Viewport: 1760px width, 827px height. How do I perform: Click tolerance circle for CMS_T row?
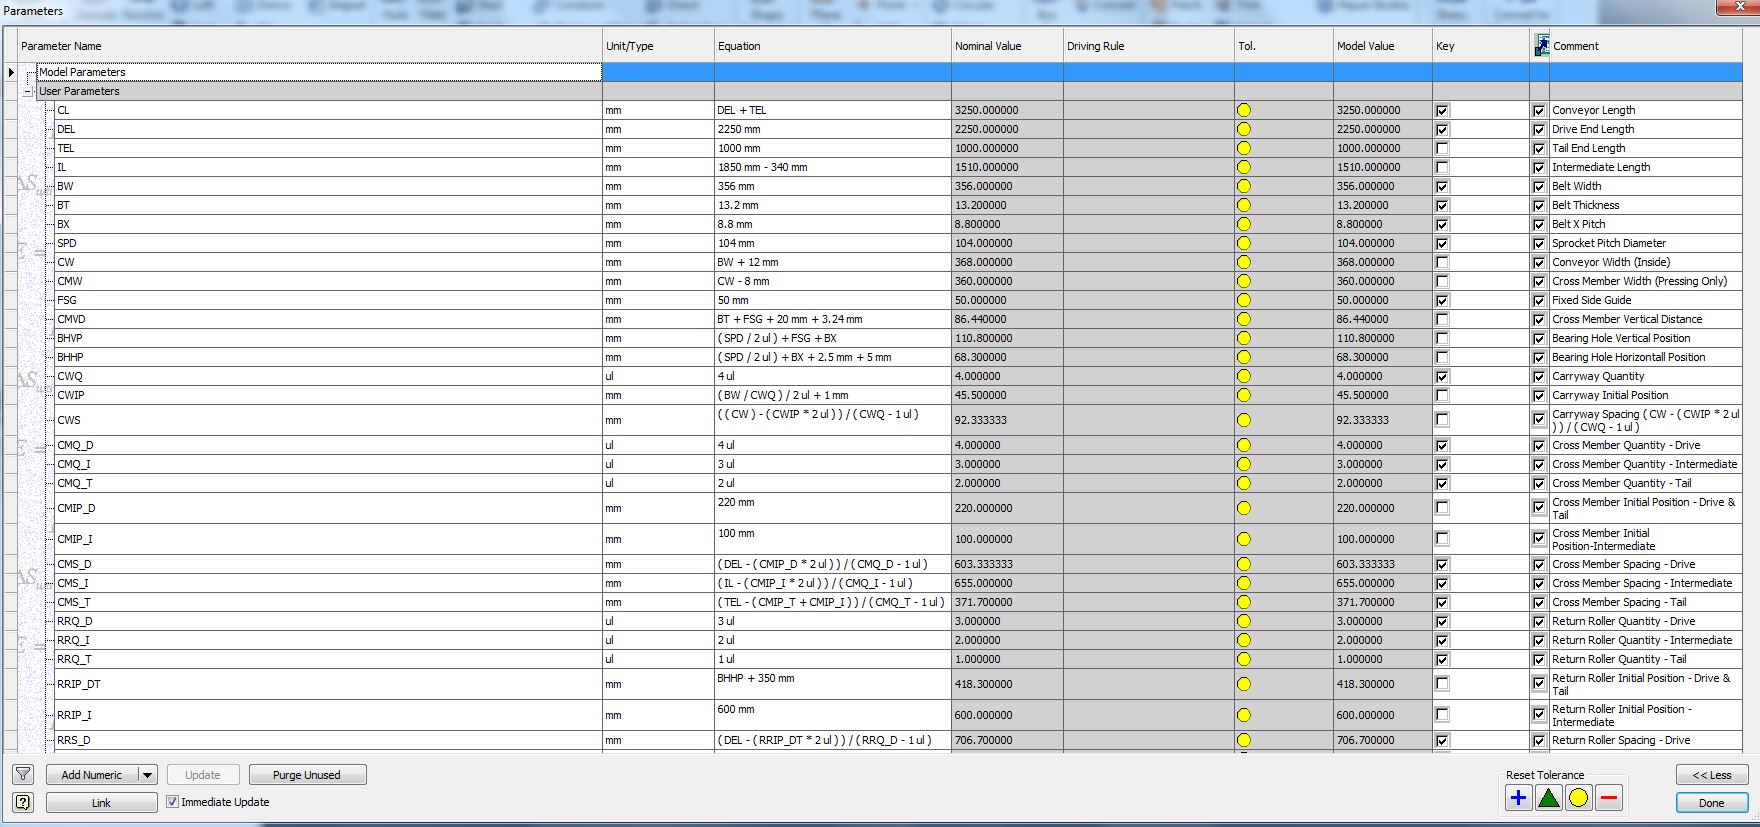(x=1244, y=602)
